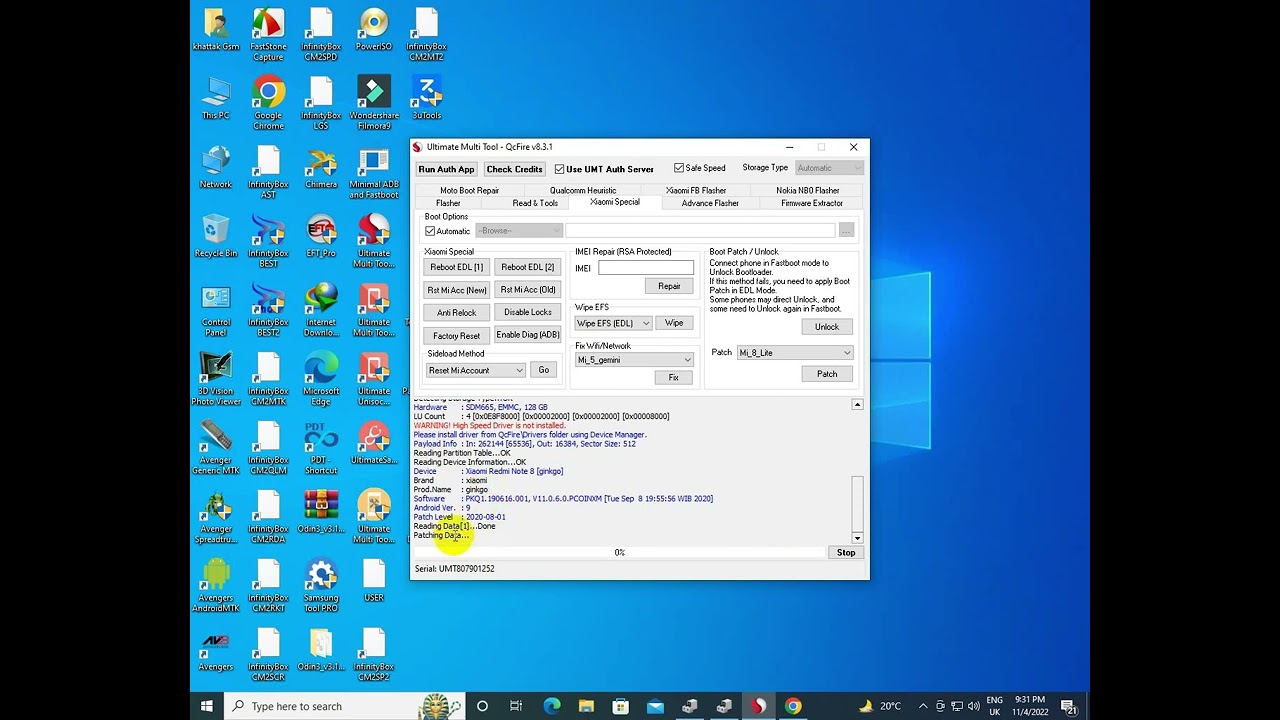The image size is (1280, 720).
Task: Open Fix Wifi/Network Mi_5_gemini dropdown
Action: pyautogui.click(x=634, y=360)
